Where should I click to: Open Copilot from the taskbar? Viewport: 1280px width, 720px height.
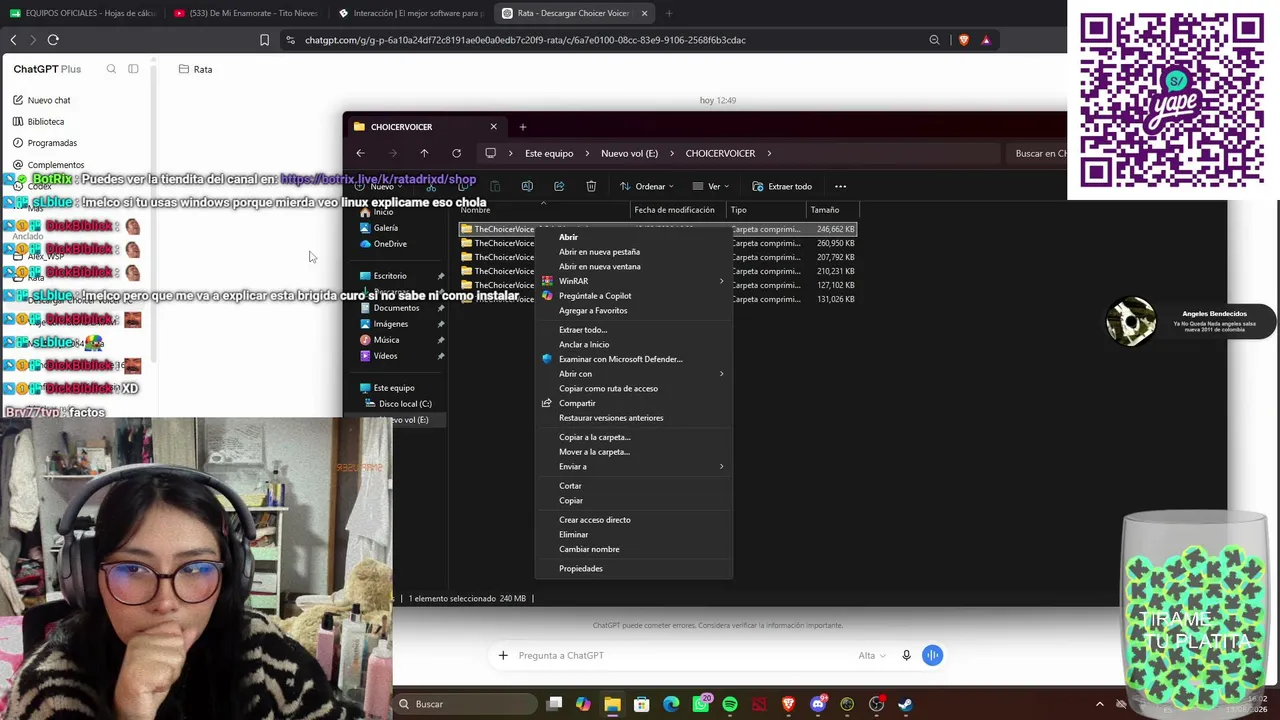coord(583,704)
